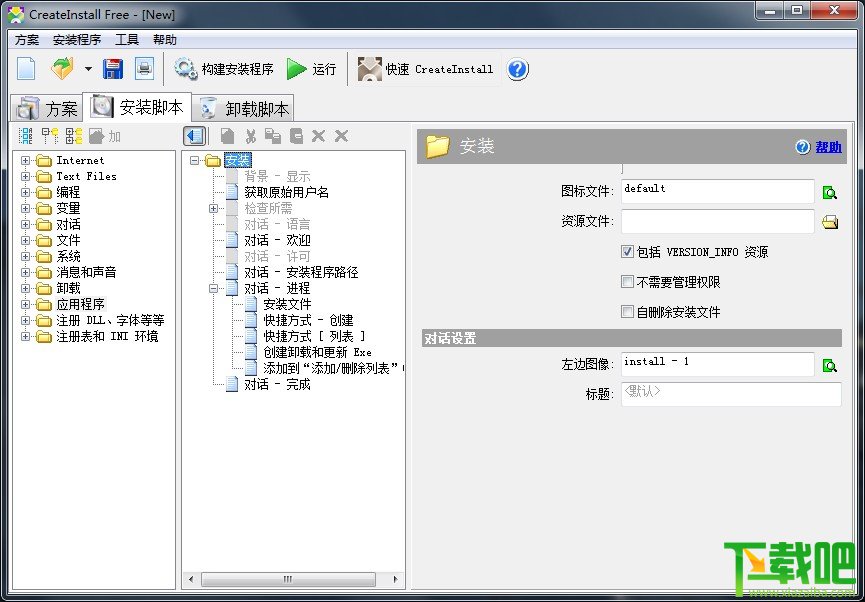Switch to the 卸载脚本 tab
This screenshot has width=865, height=602.
point(243,108)
